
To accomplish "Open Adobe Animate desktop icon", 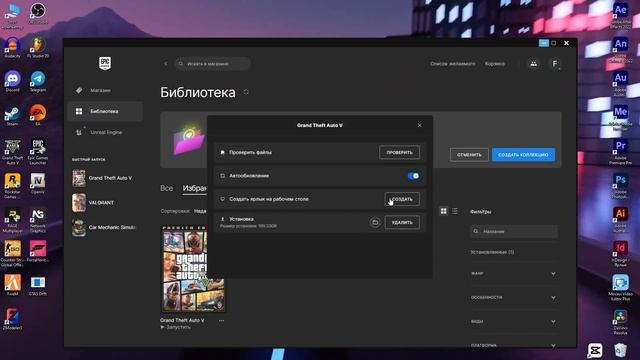I will point(620,49).
